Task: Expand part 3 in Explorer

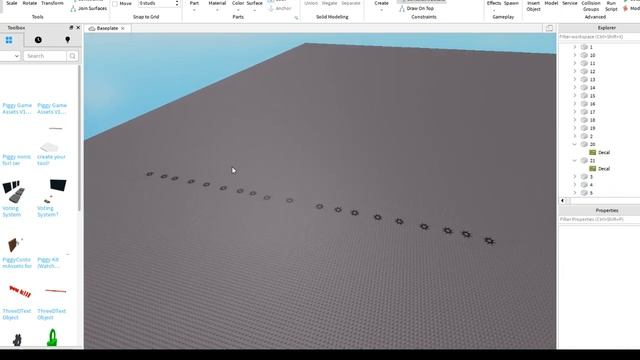Action: (575, 177)
